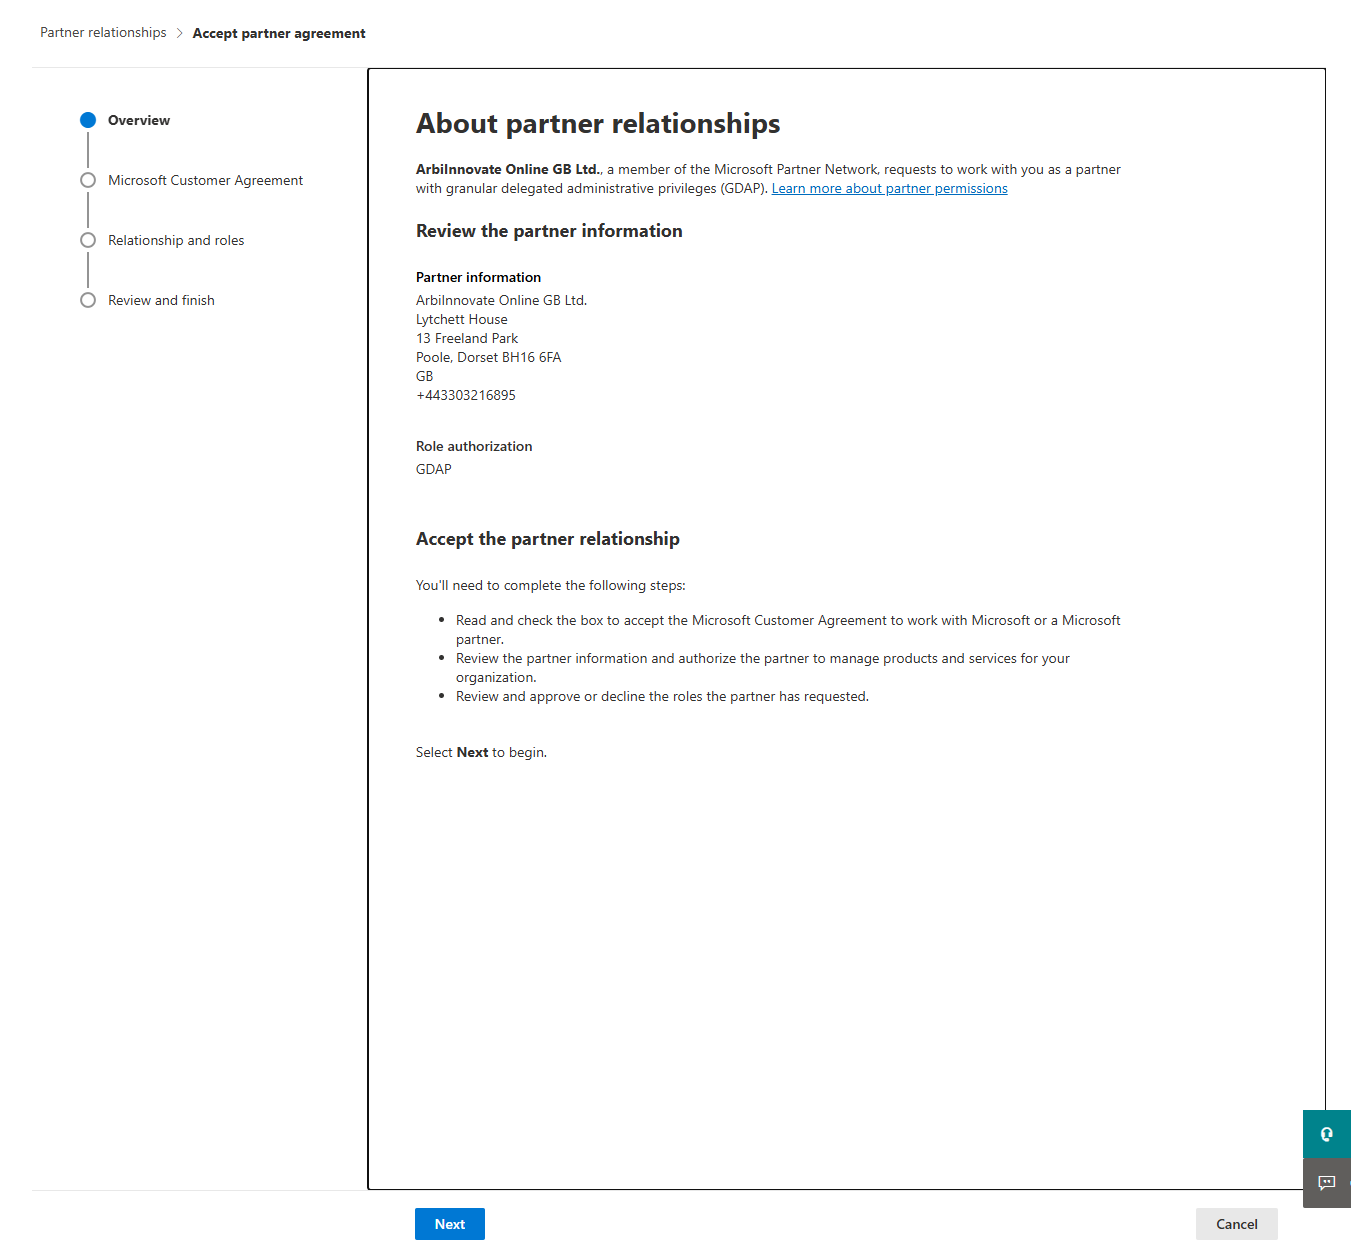Click the bullet about approving or declining roles
The height and width of the screenshot is (1256, 1367).
click(662, 696)
